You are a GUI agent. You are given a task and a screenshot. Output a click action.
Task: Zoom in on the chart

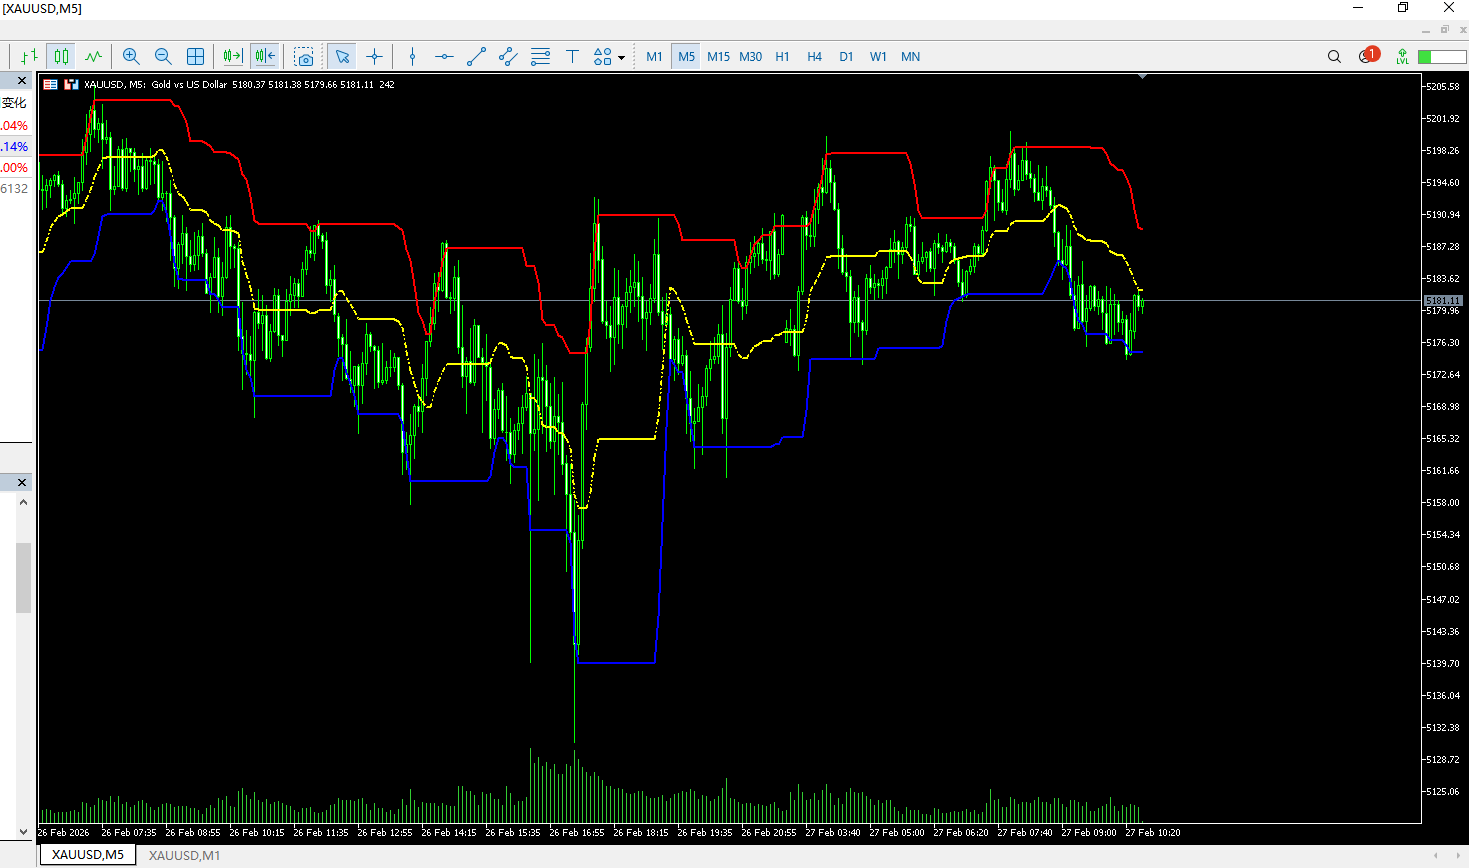coord(131,57)
